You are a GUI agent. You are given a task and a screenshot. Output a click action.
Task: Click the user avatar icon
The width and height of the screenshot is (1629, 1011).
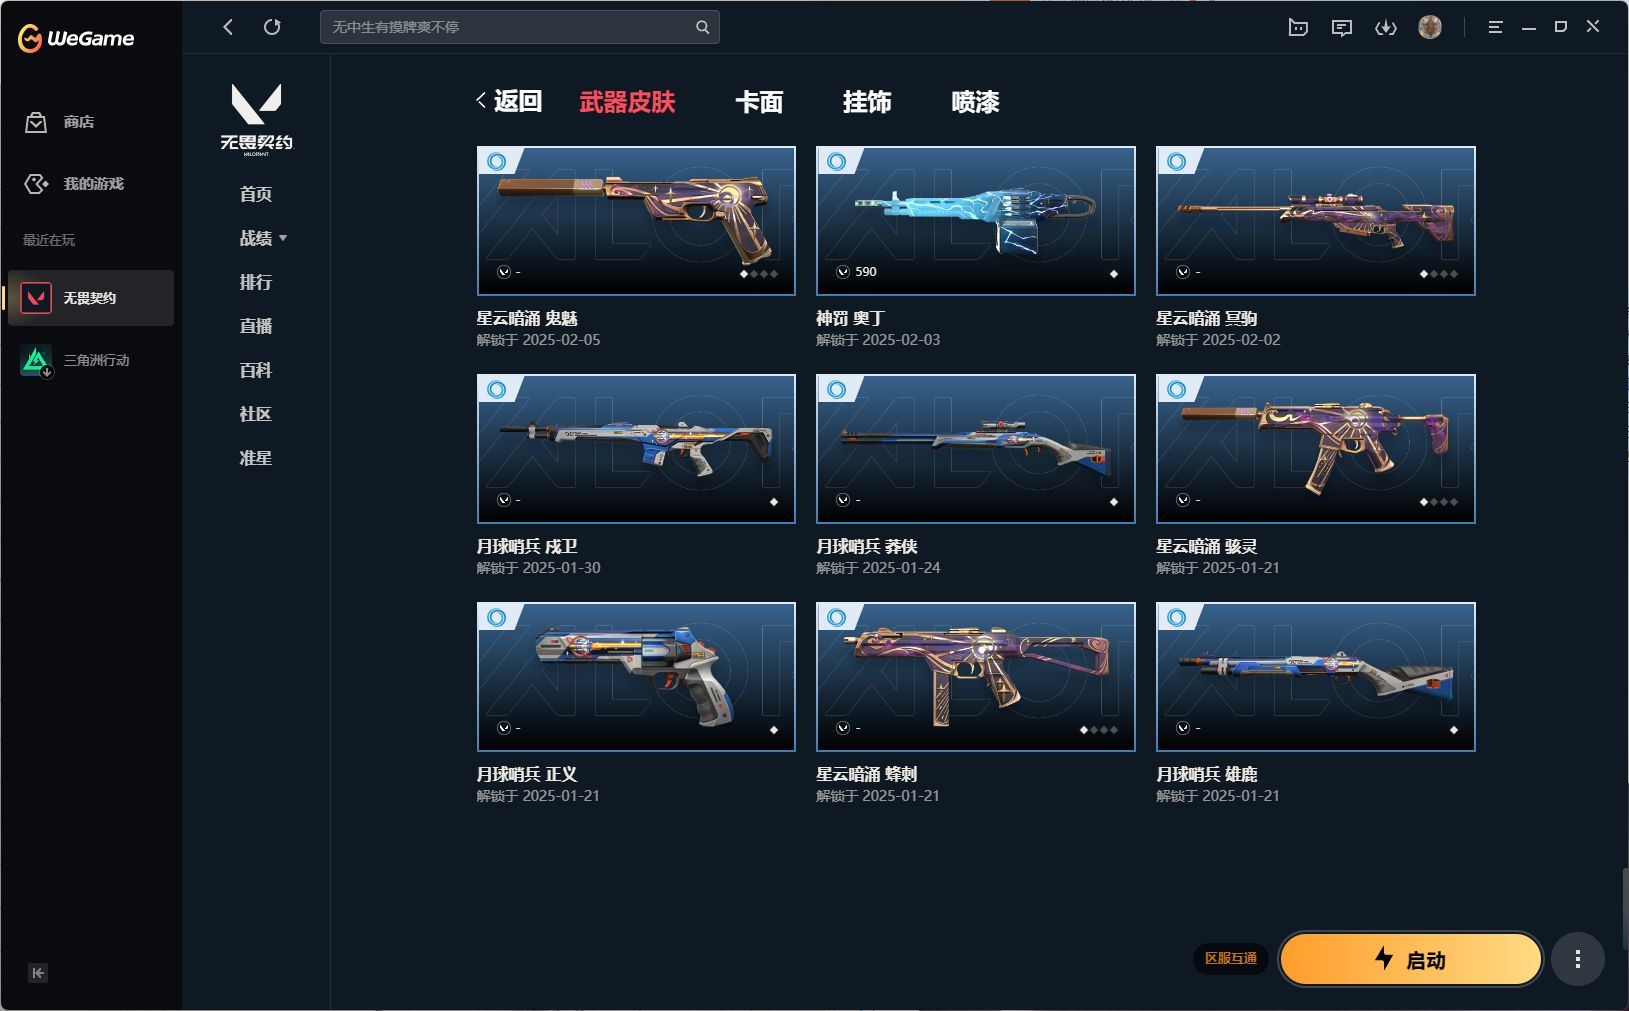pyautogui.click(x=1430, y=27)
